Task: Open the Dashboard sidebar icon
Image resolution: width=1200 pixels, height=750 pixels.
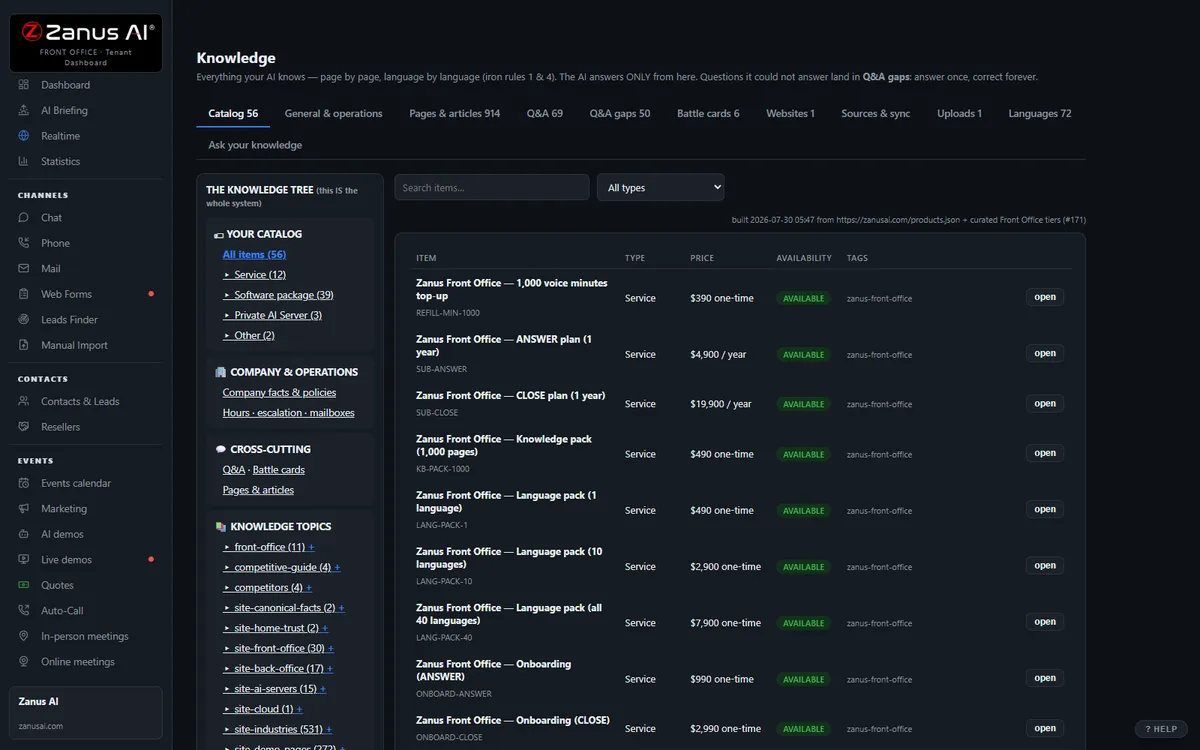Action: click(24, 85)
